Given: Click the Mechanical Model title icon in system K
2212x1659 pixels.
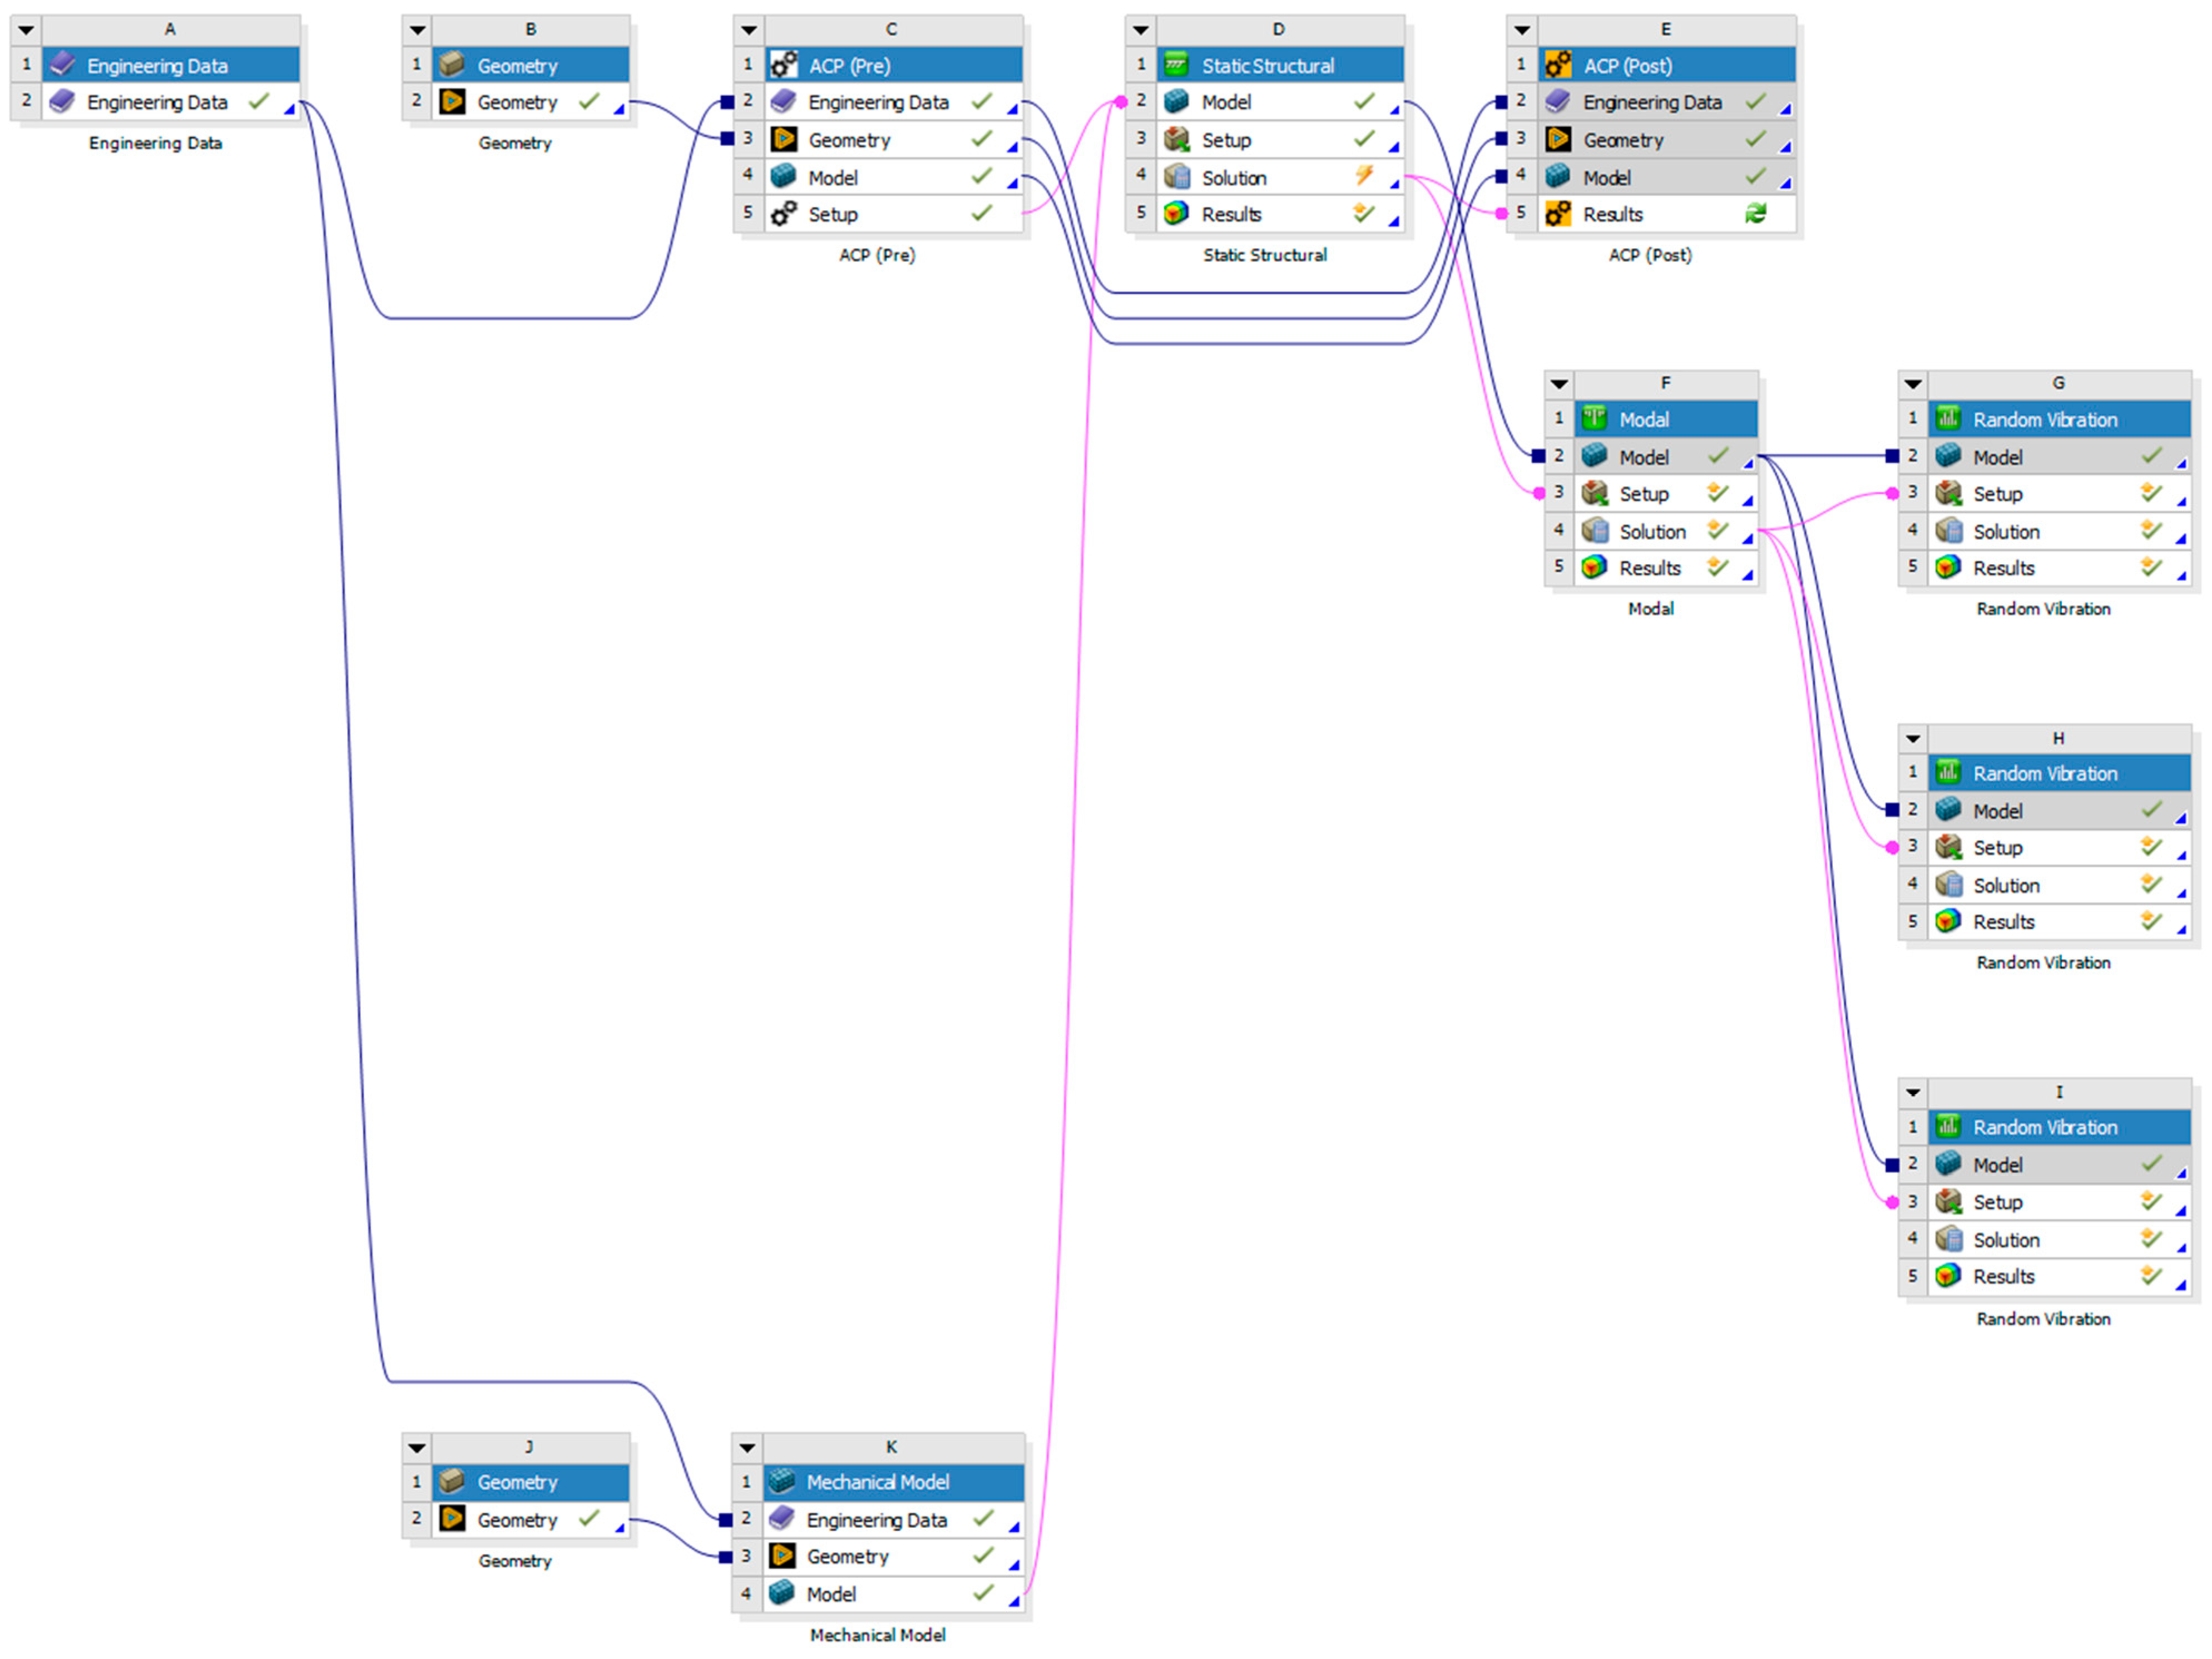Looking at the screenshot, I should (782, 1481).
